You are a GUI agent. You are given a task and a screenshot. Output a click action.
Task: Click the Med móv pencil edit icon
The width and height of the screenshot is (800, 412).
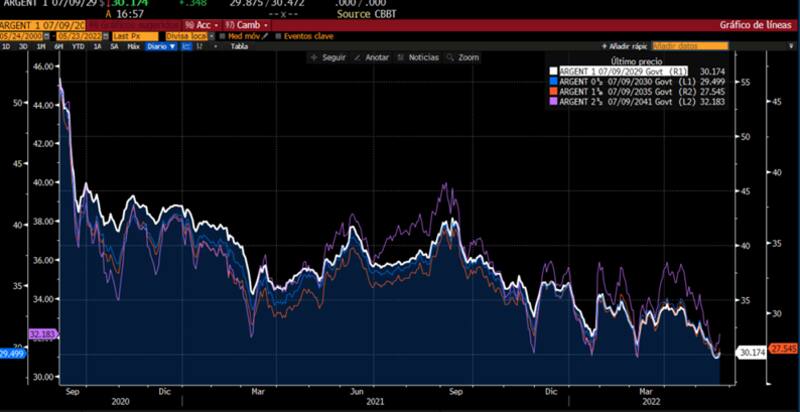coord(267,35)
